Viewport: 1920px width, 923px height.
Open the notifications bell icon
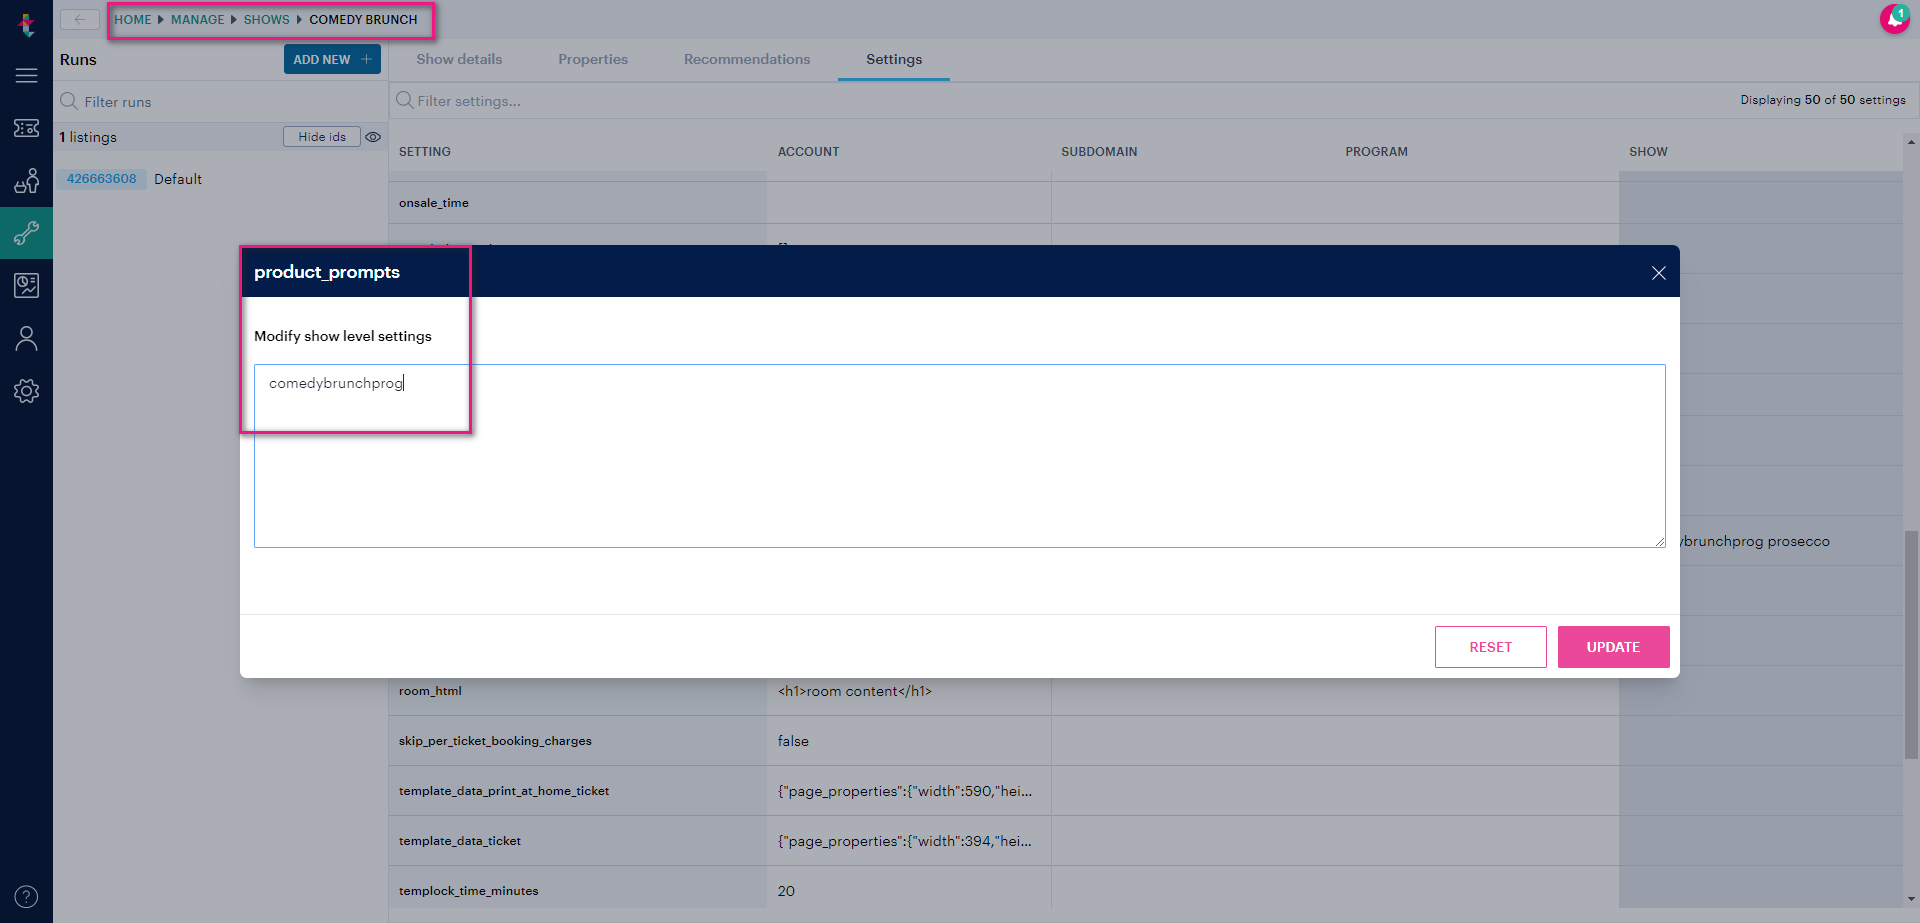click(x=1894, y=18)
